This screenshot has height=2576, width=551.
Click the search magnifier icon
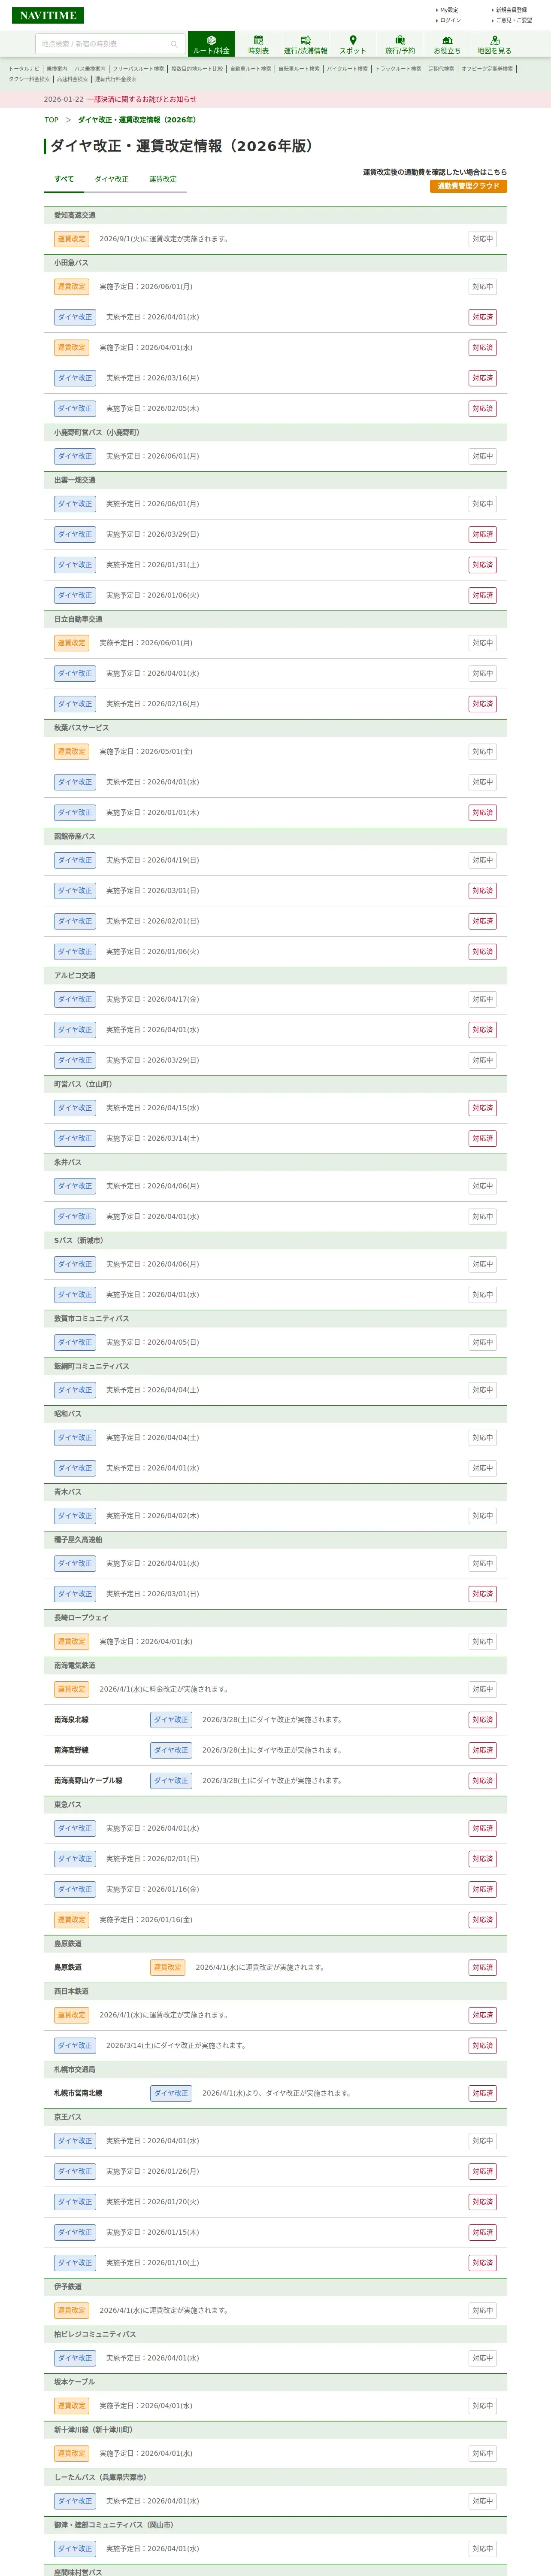click(174, 44)
